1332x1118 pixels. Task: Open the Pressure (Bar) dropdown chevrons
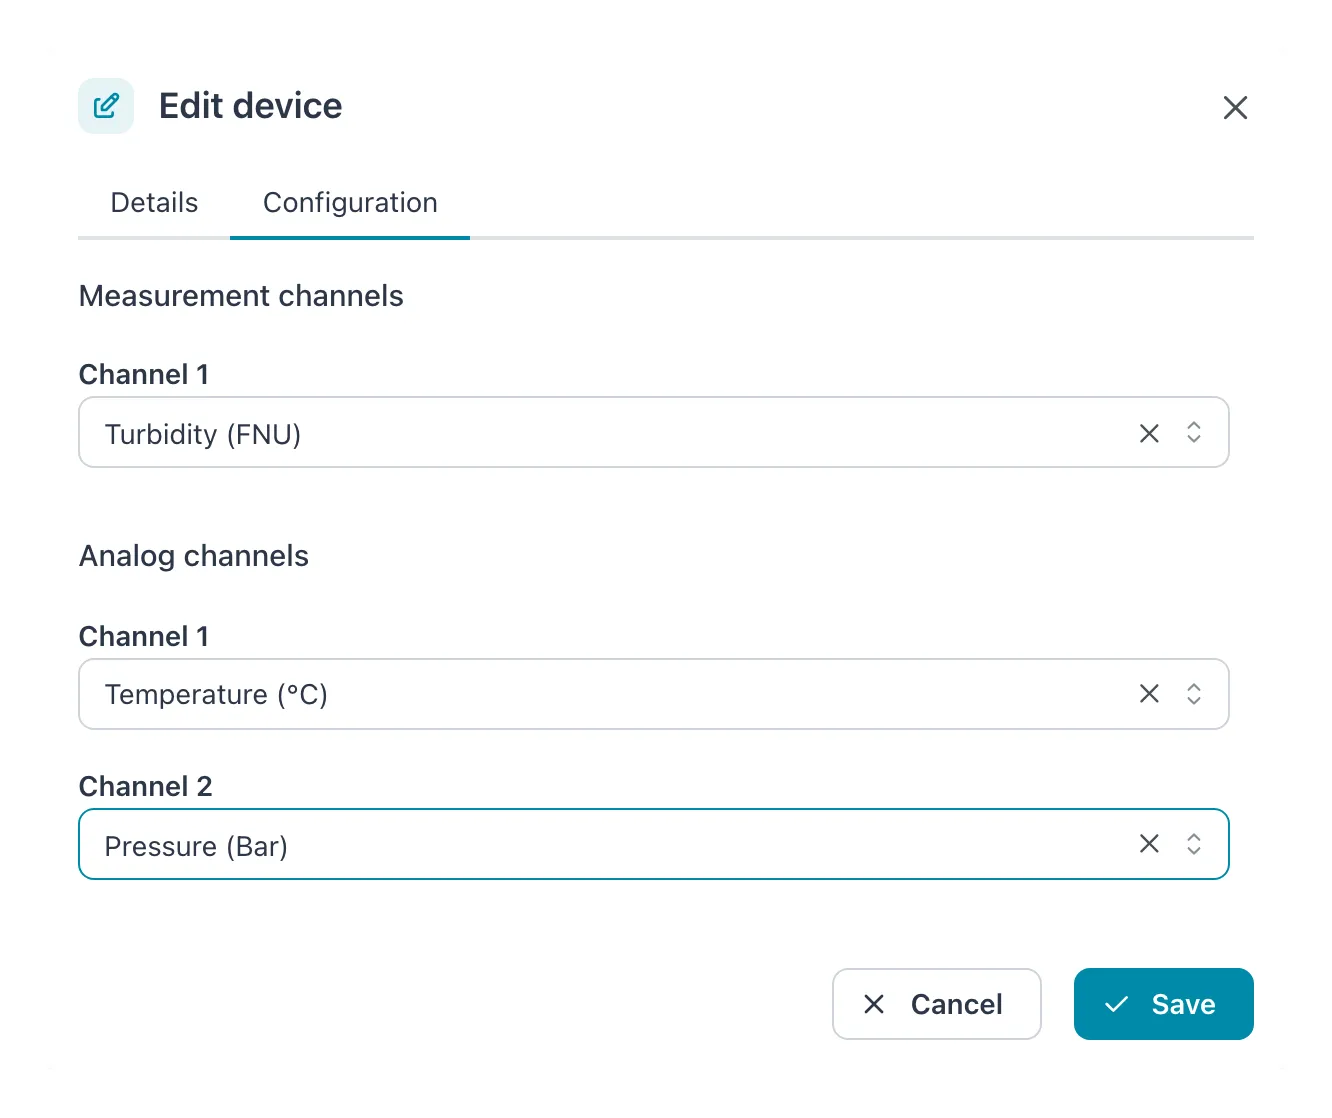tap(1193, 844)
